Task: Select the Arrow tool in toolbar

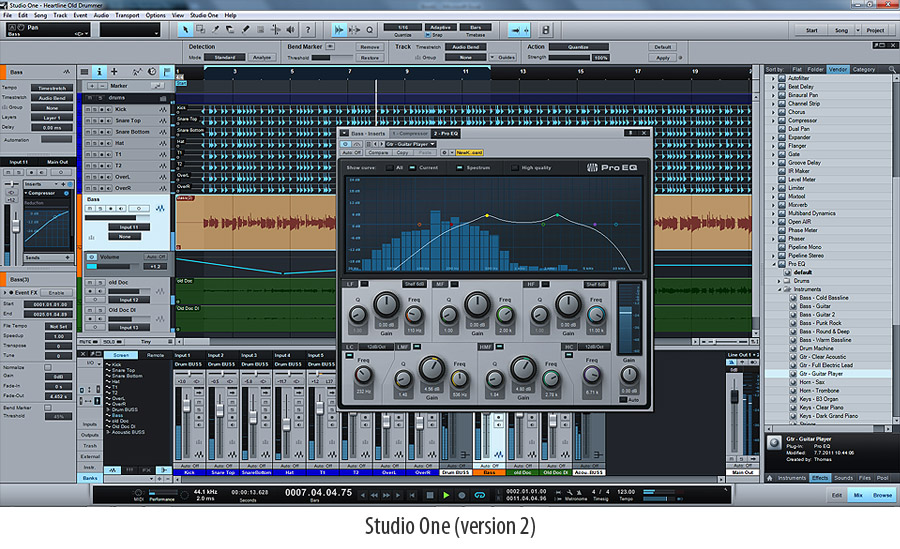Action: (186, 30)
